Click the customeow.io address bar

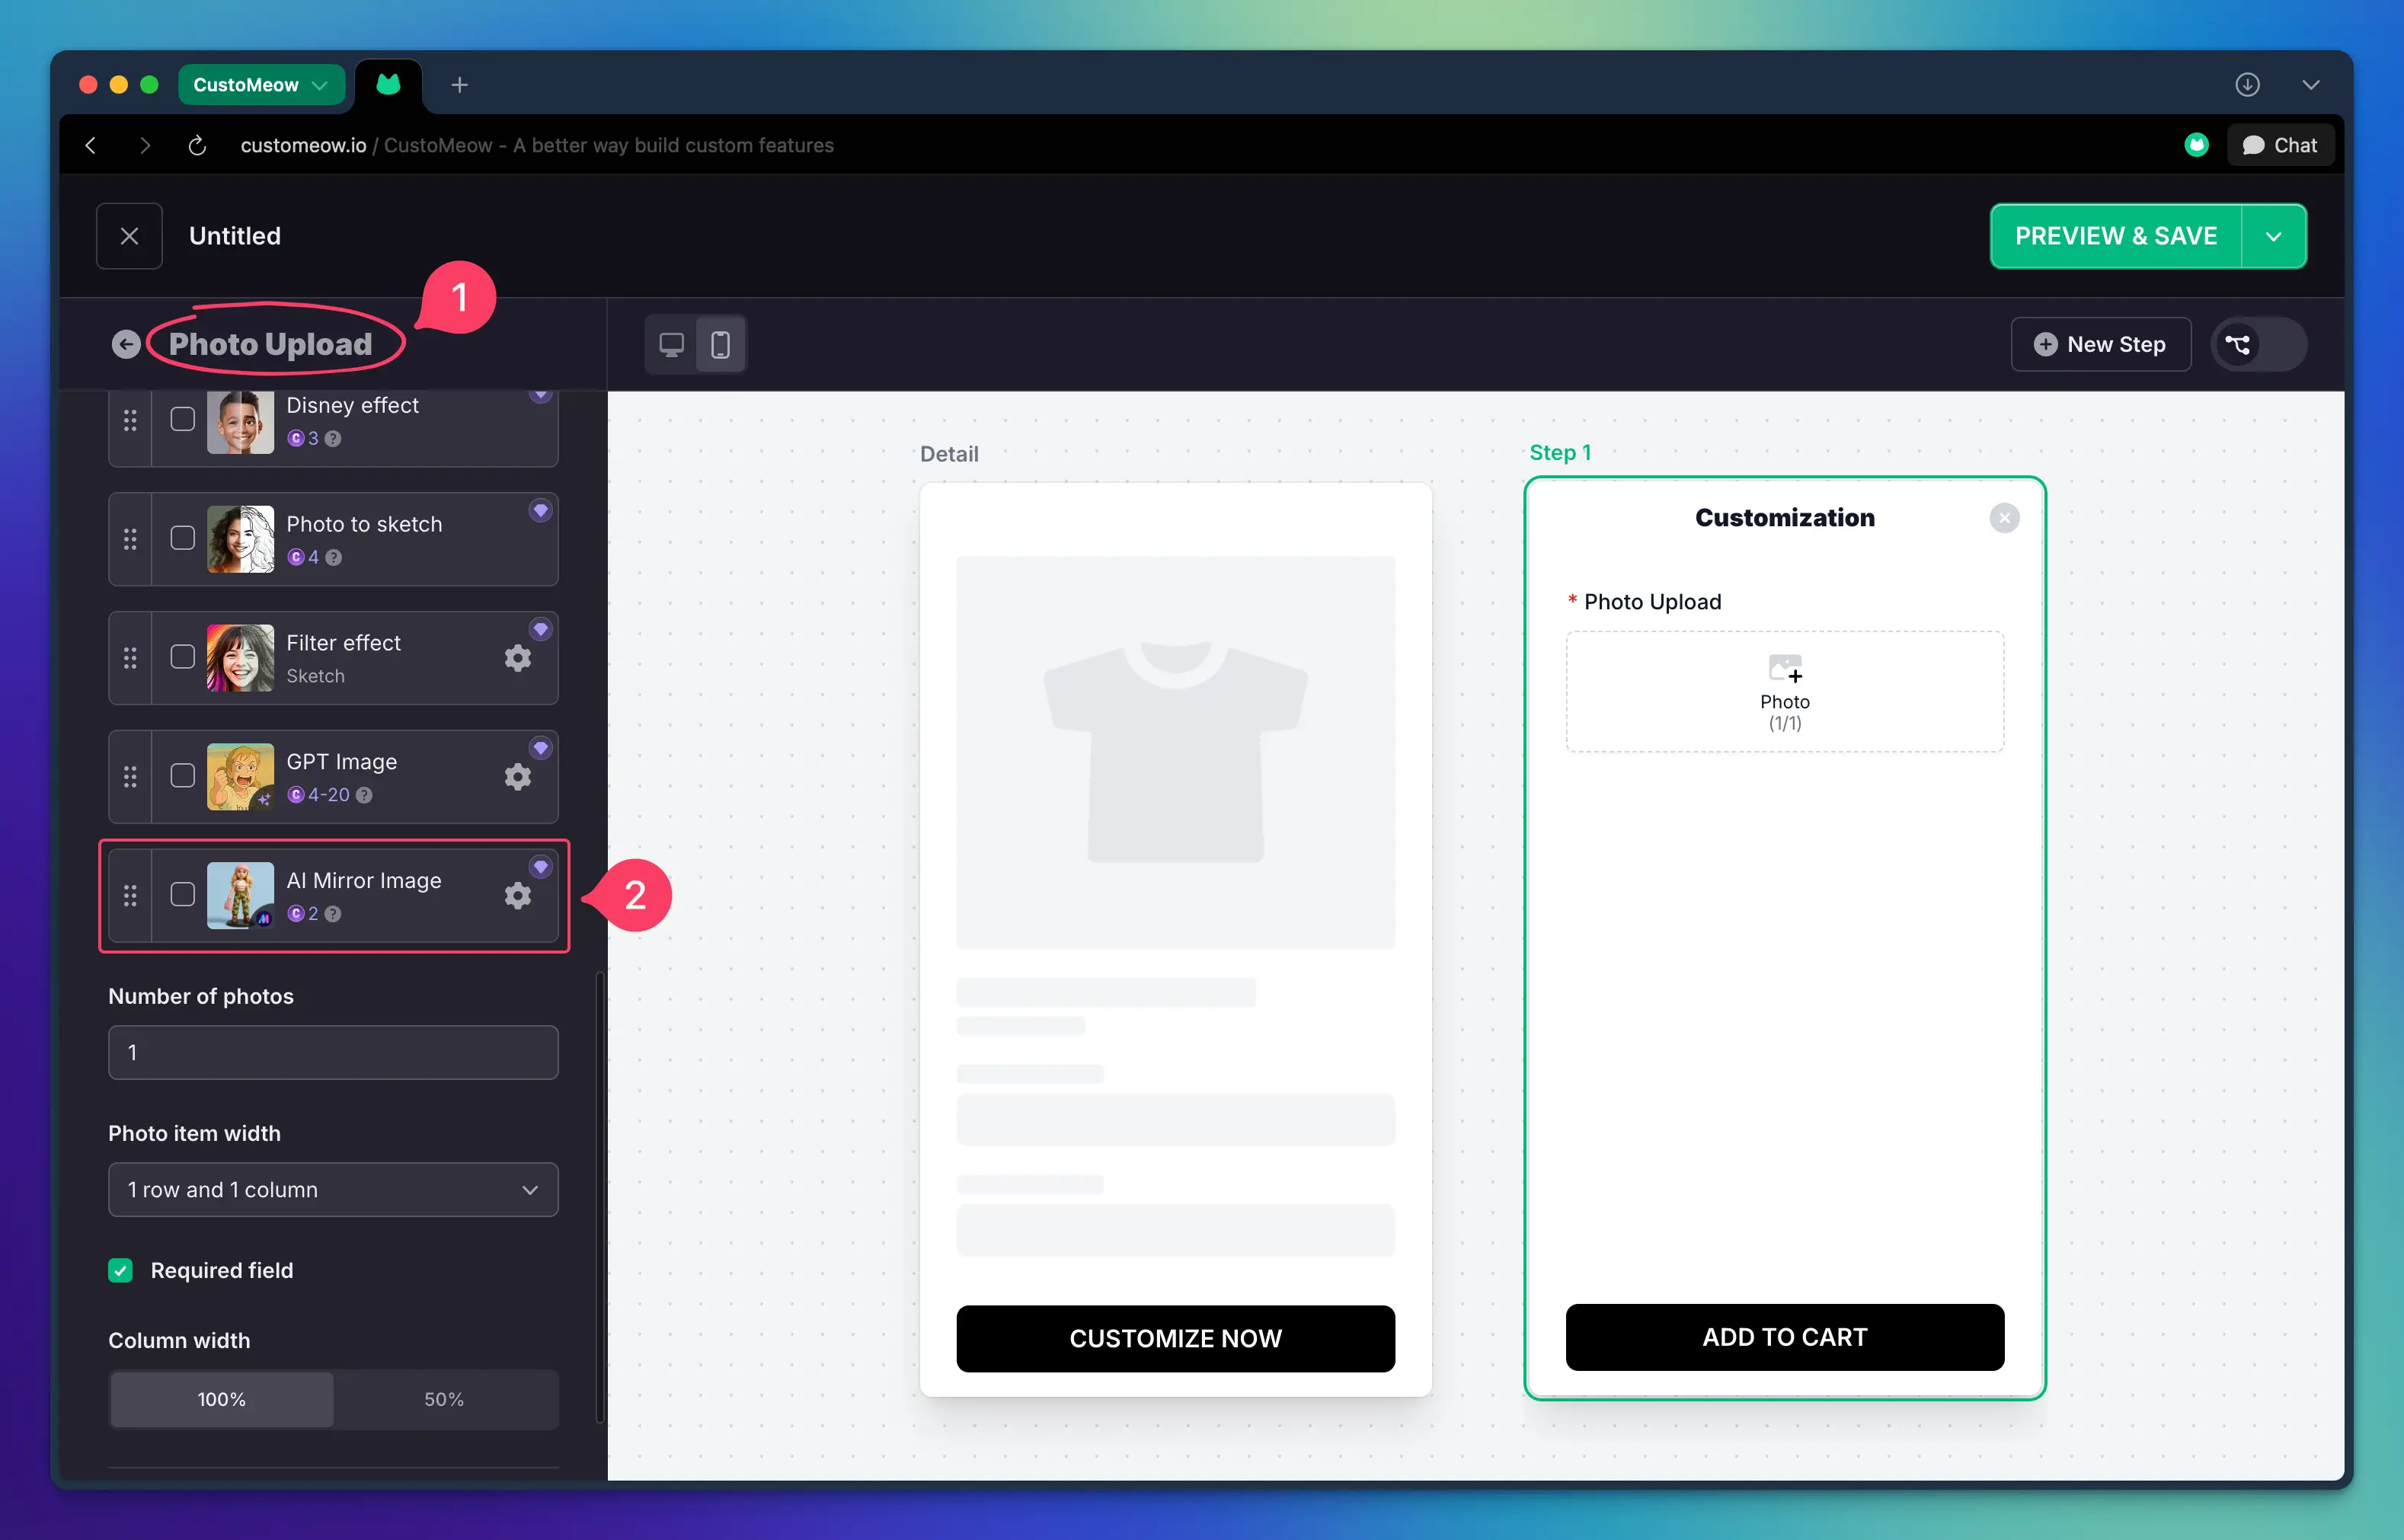(x=537, y=146)
